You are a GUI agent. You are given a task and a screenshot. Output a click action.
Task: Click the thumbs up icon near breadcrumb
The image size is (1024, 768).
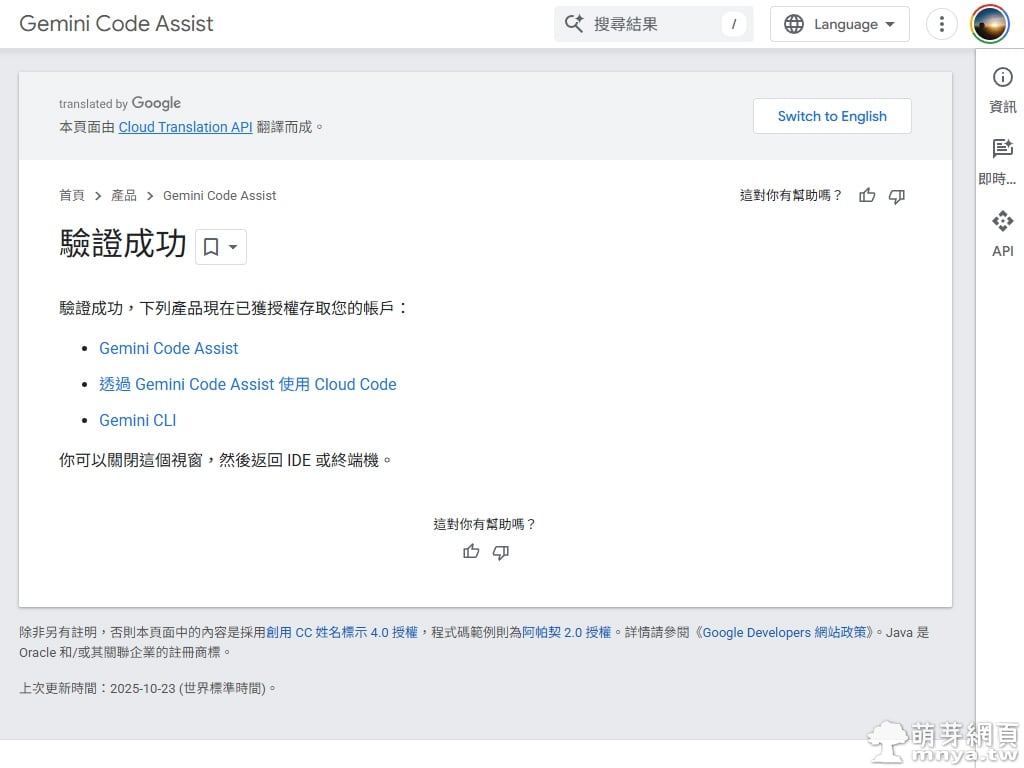[867, 196]
